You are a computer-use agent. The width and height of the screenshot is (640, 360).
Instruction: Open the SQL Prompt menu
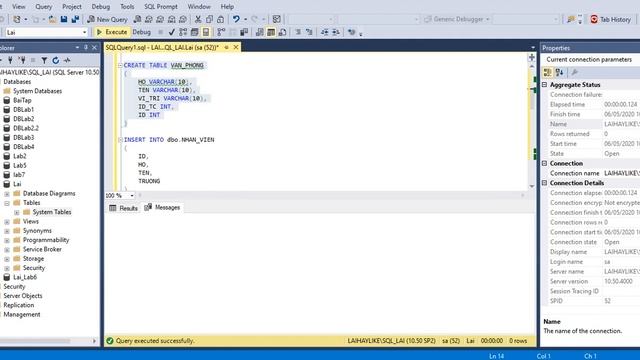pos(161,7)
